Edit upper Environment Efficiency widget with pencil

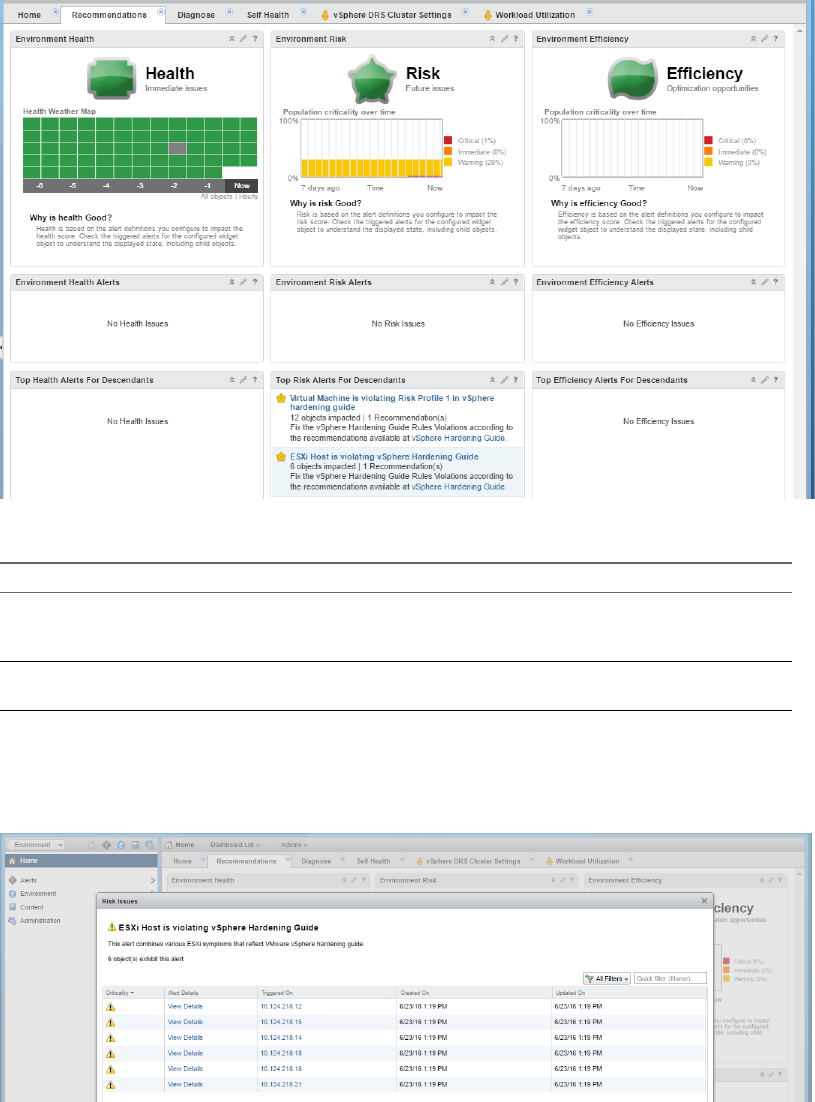[x=764, y=39]
